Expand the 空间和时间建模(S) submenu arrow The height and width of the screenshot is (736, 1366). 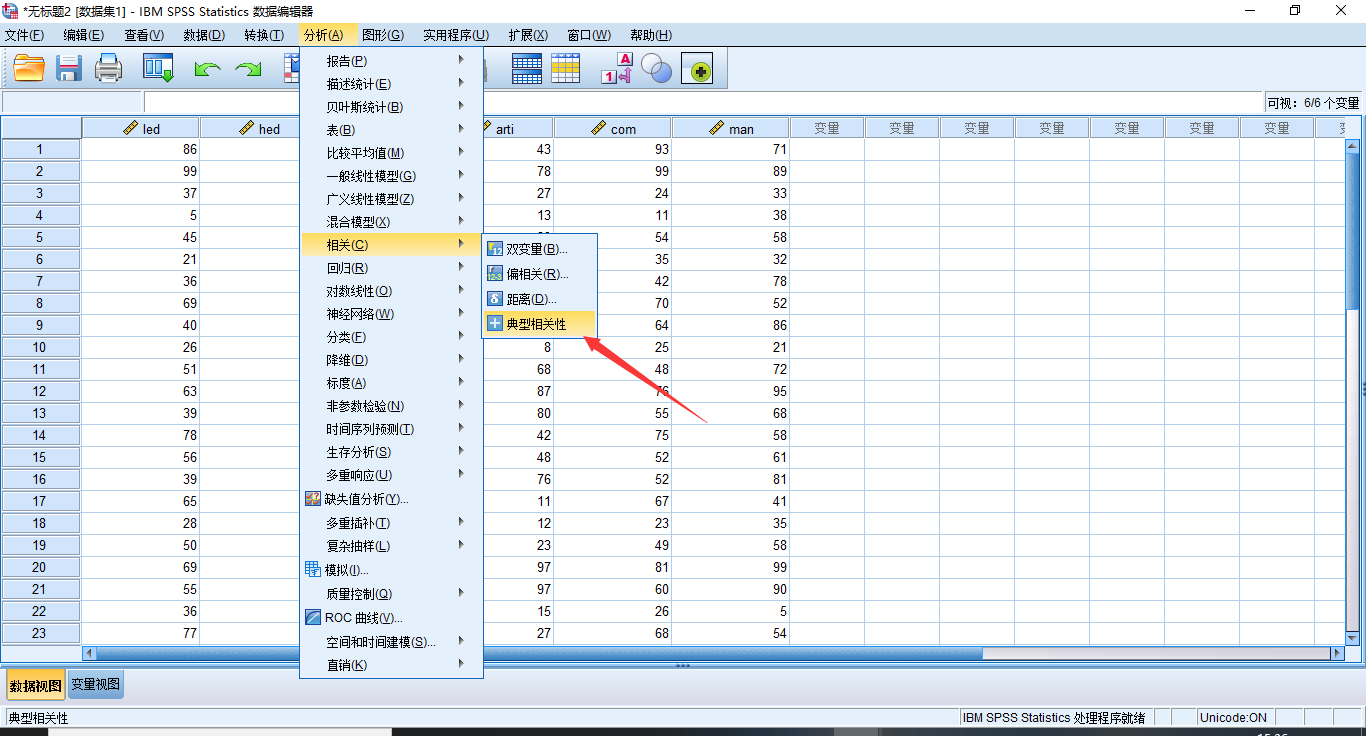point(461,641)
